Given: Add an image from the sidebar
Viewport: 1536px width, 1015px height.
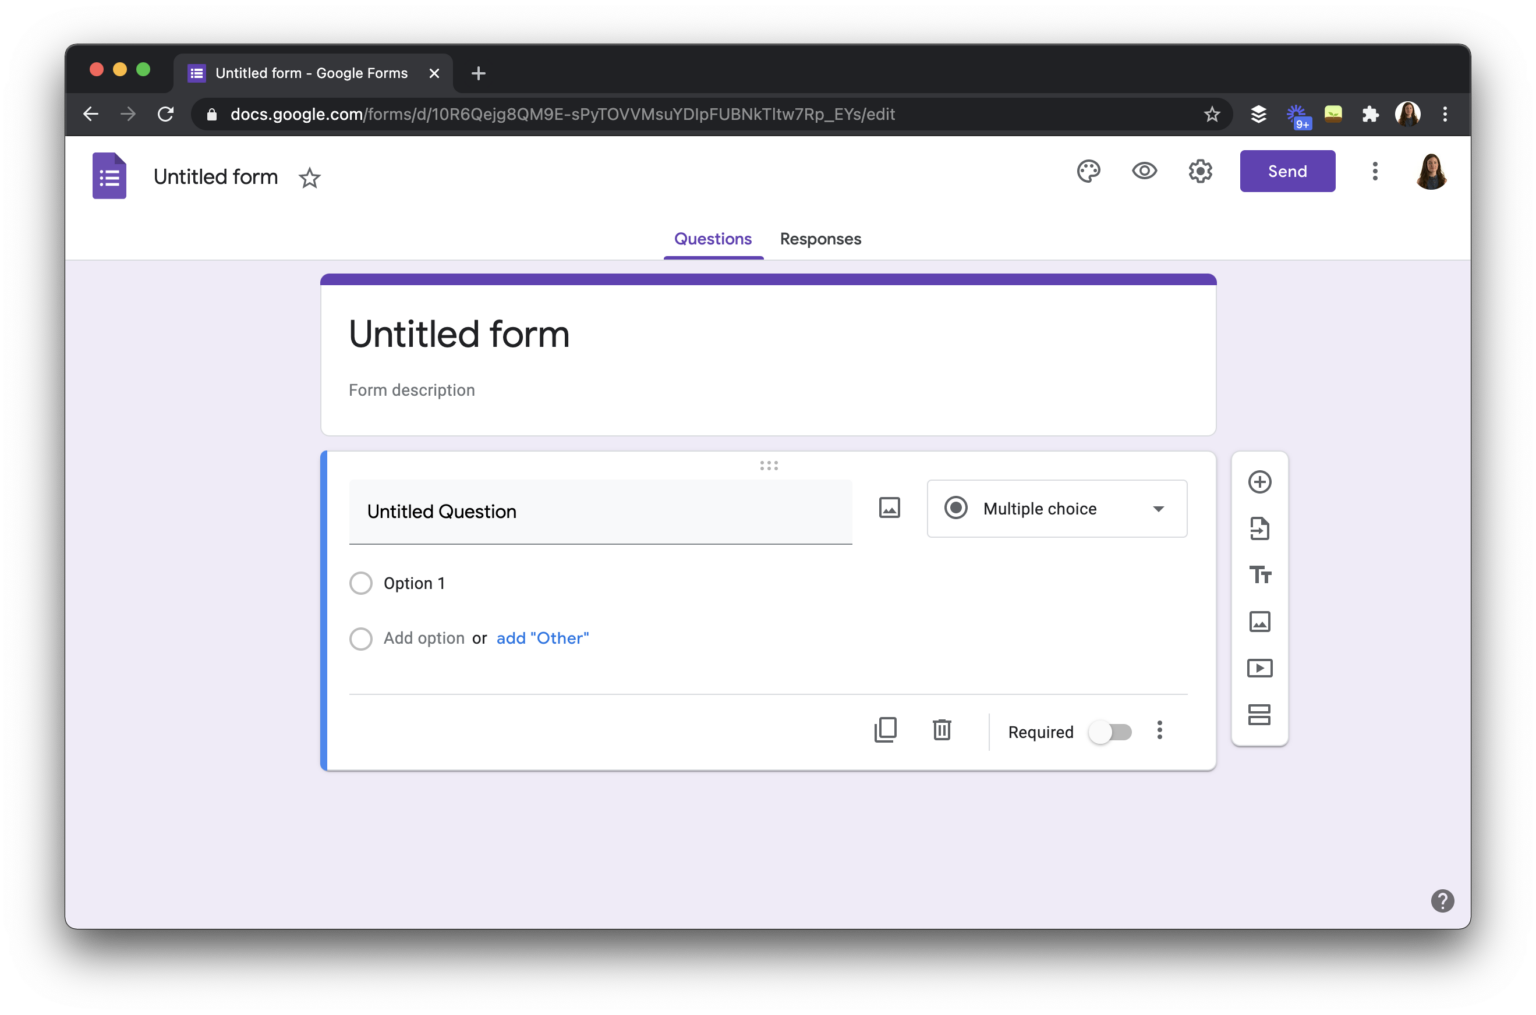Looking at the screenshot, I should coord(1259,621).
